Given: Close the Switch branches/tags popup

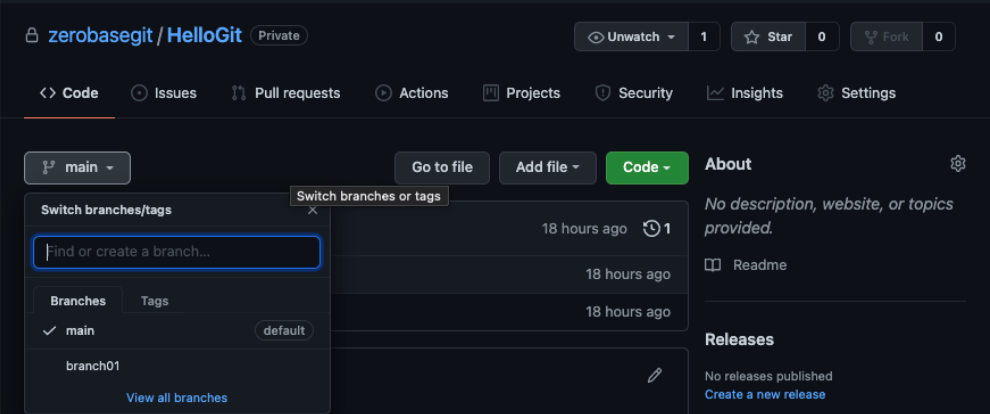Looking at the screenshot, I should (x=313, y=210).
